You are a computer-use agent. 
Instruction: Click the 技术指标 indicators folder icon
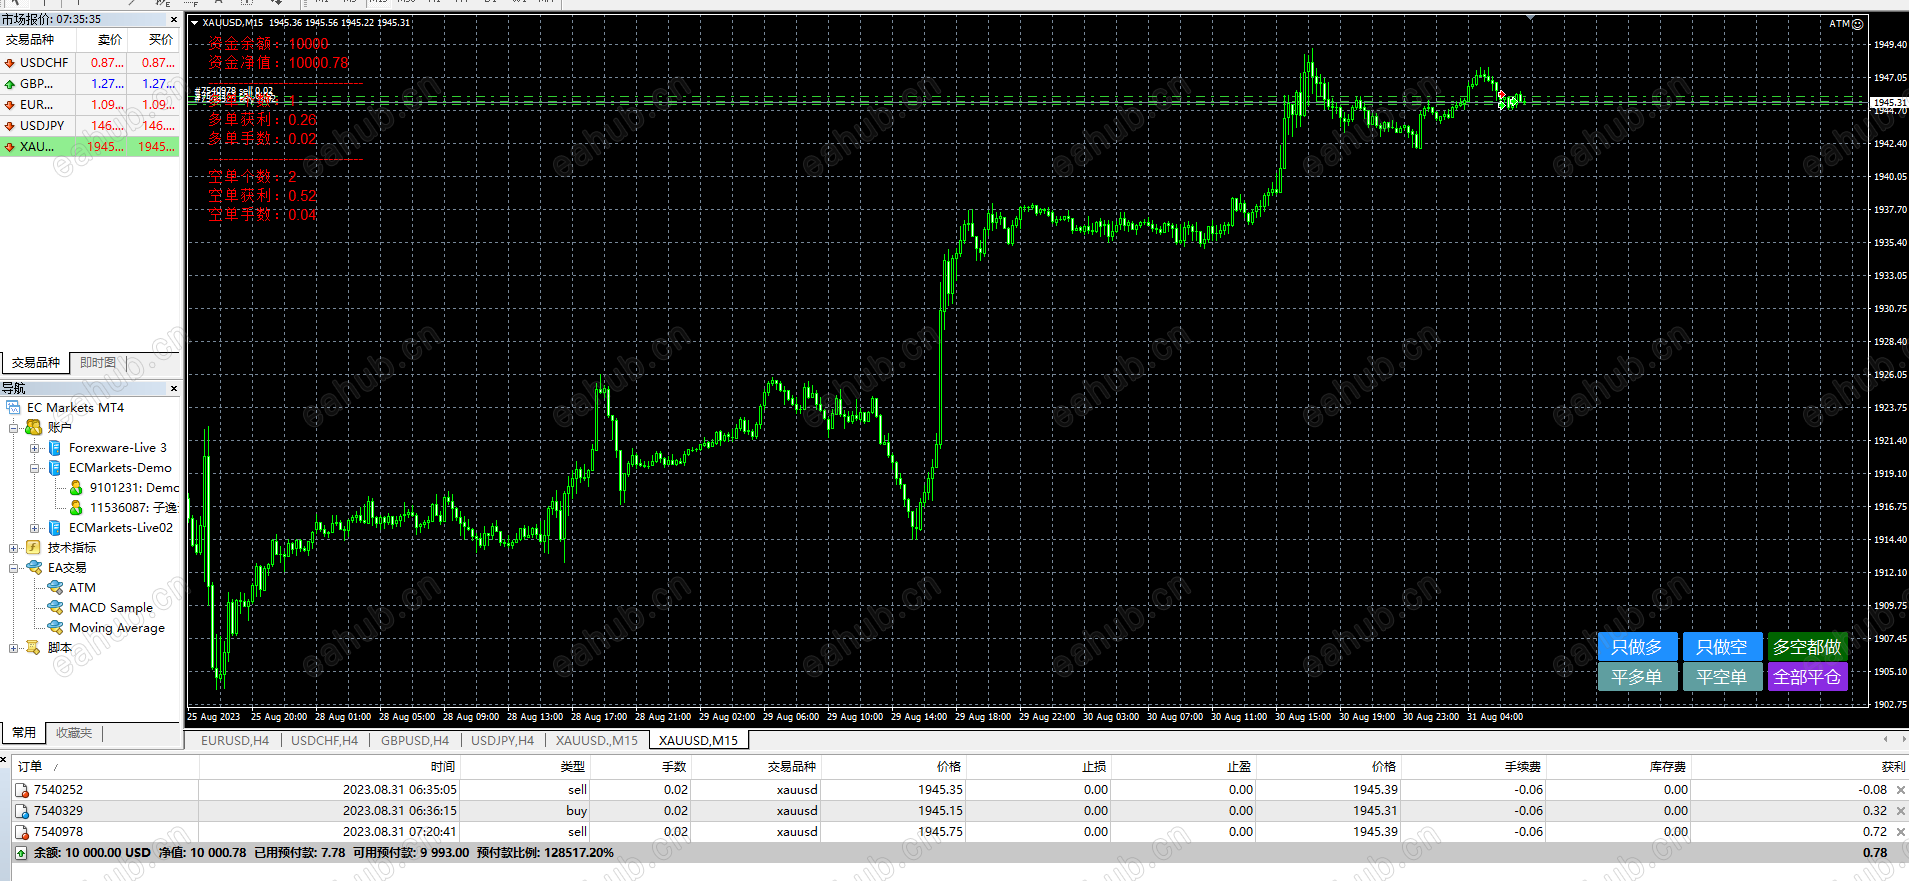click(x=34, y=548)
